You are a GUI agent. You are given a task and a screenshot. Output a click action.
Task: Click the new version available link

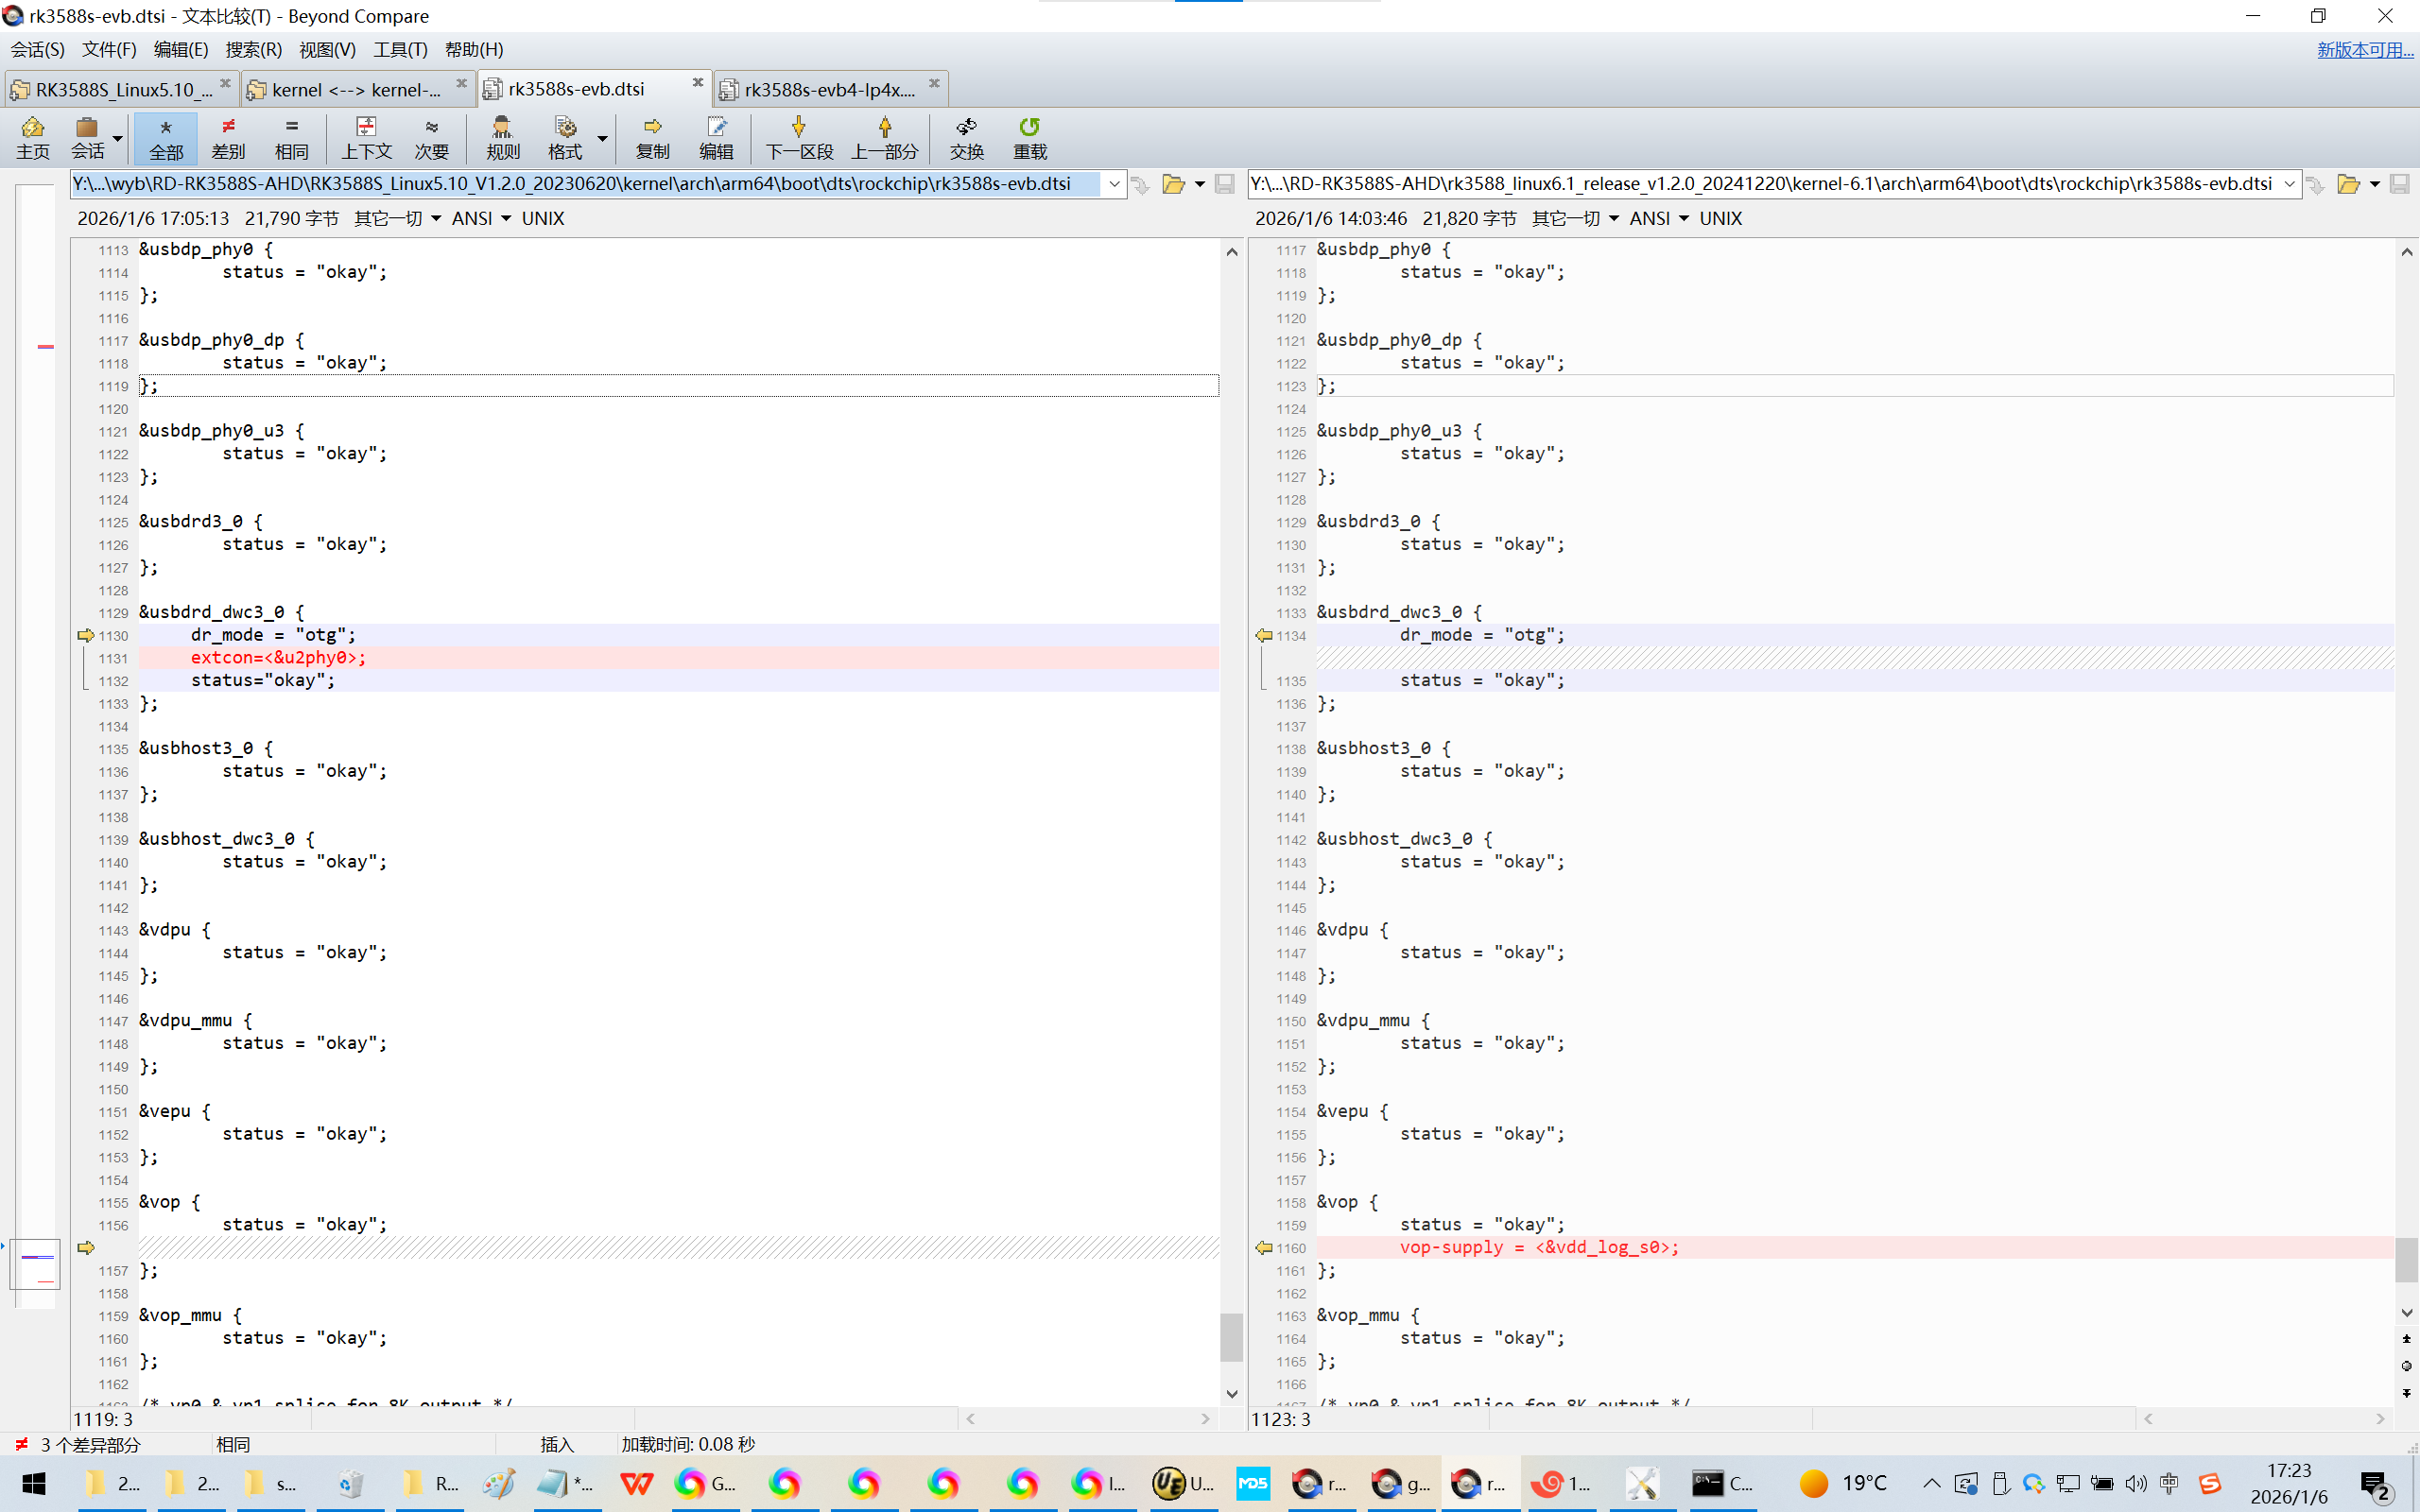click(x=2365, y=50)
